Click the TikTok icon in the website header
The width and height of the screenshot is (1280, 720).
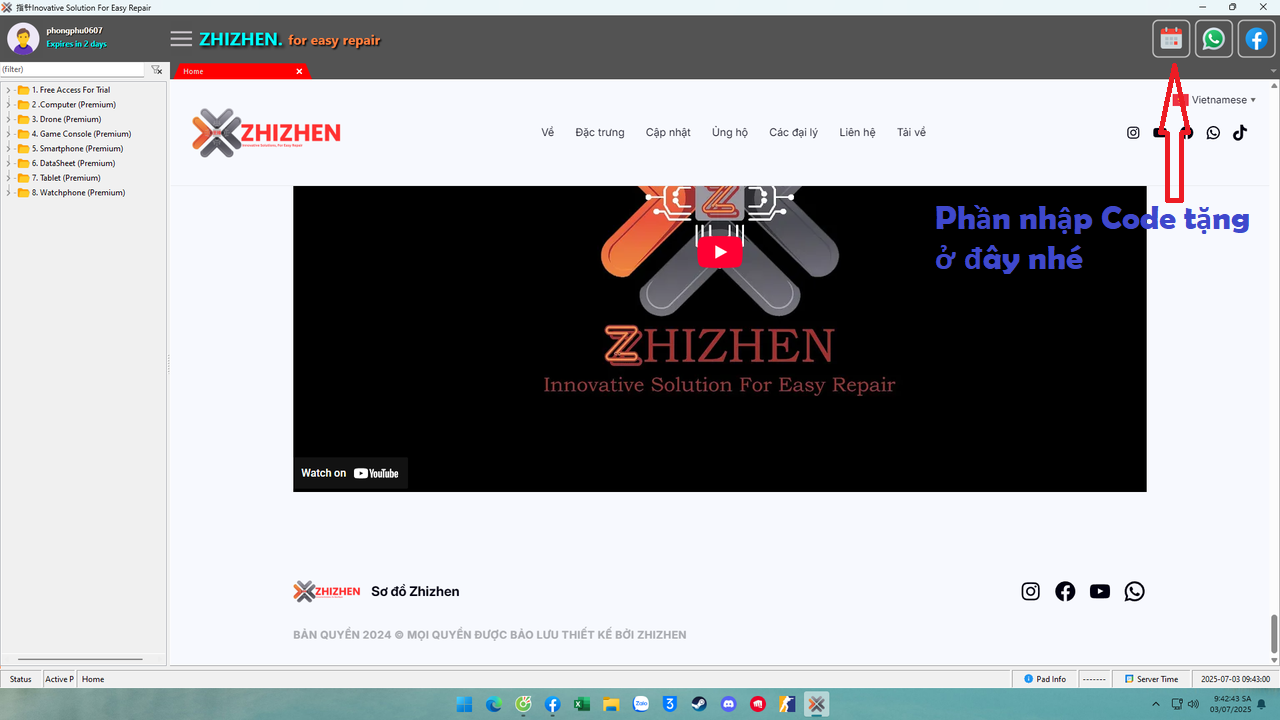pyautogui.click(x=1240, y=132)
